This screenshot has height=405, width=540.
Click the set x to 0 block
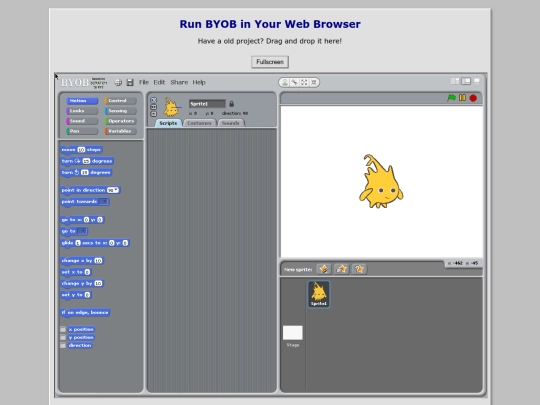click(x=76, y=272)
